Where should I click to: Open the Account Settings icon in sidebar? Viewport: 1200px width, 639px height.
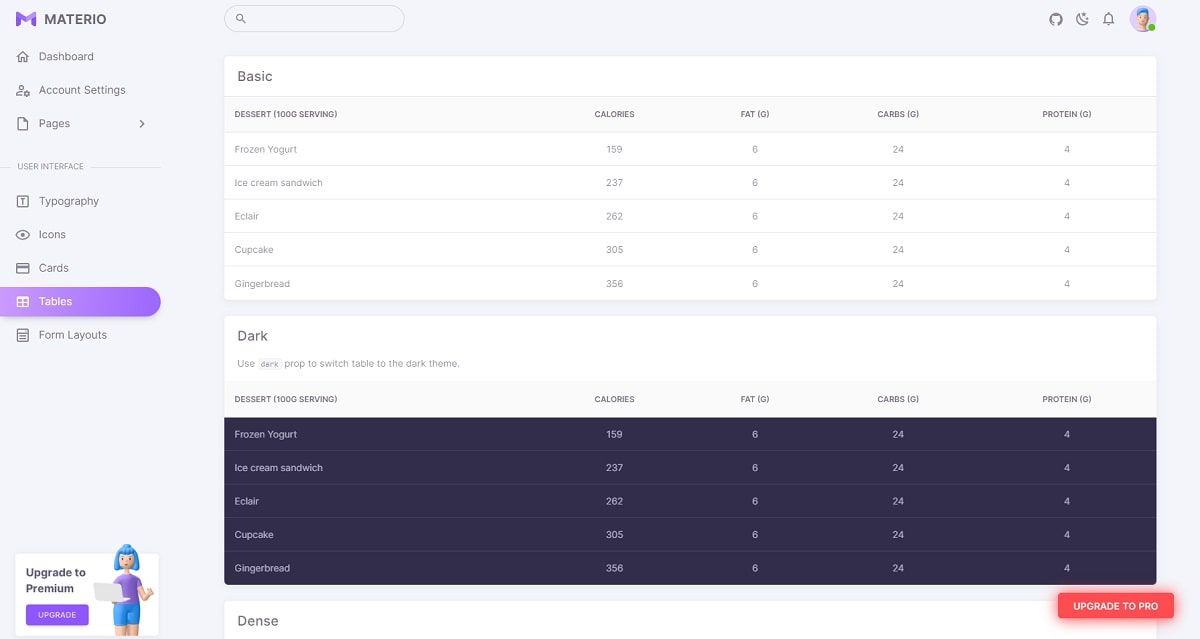click(x=22, y=89)
